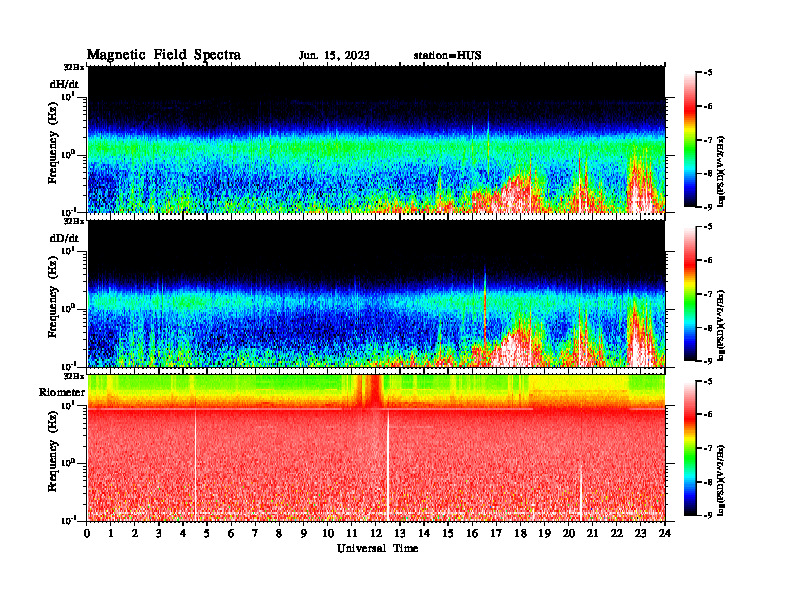
Task: Click the '15' hour tick label
Action: [x=448, y=533]
